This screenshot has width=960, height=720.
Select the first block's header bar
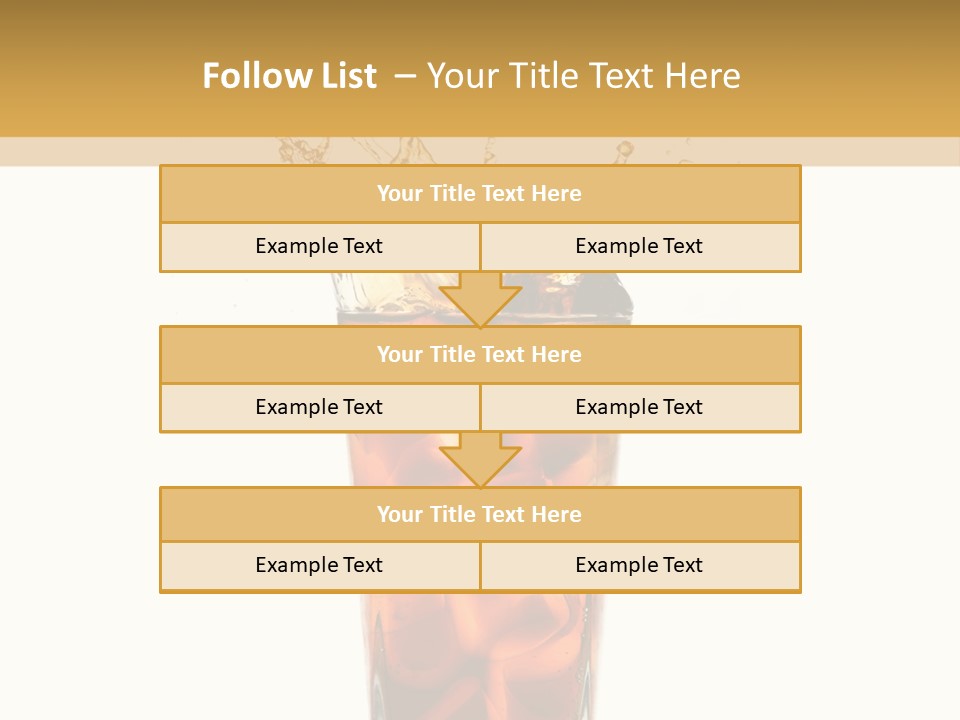[x=479, y=194]
